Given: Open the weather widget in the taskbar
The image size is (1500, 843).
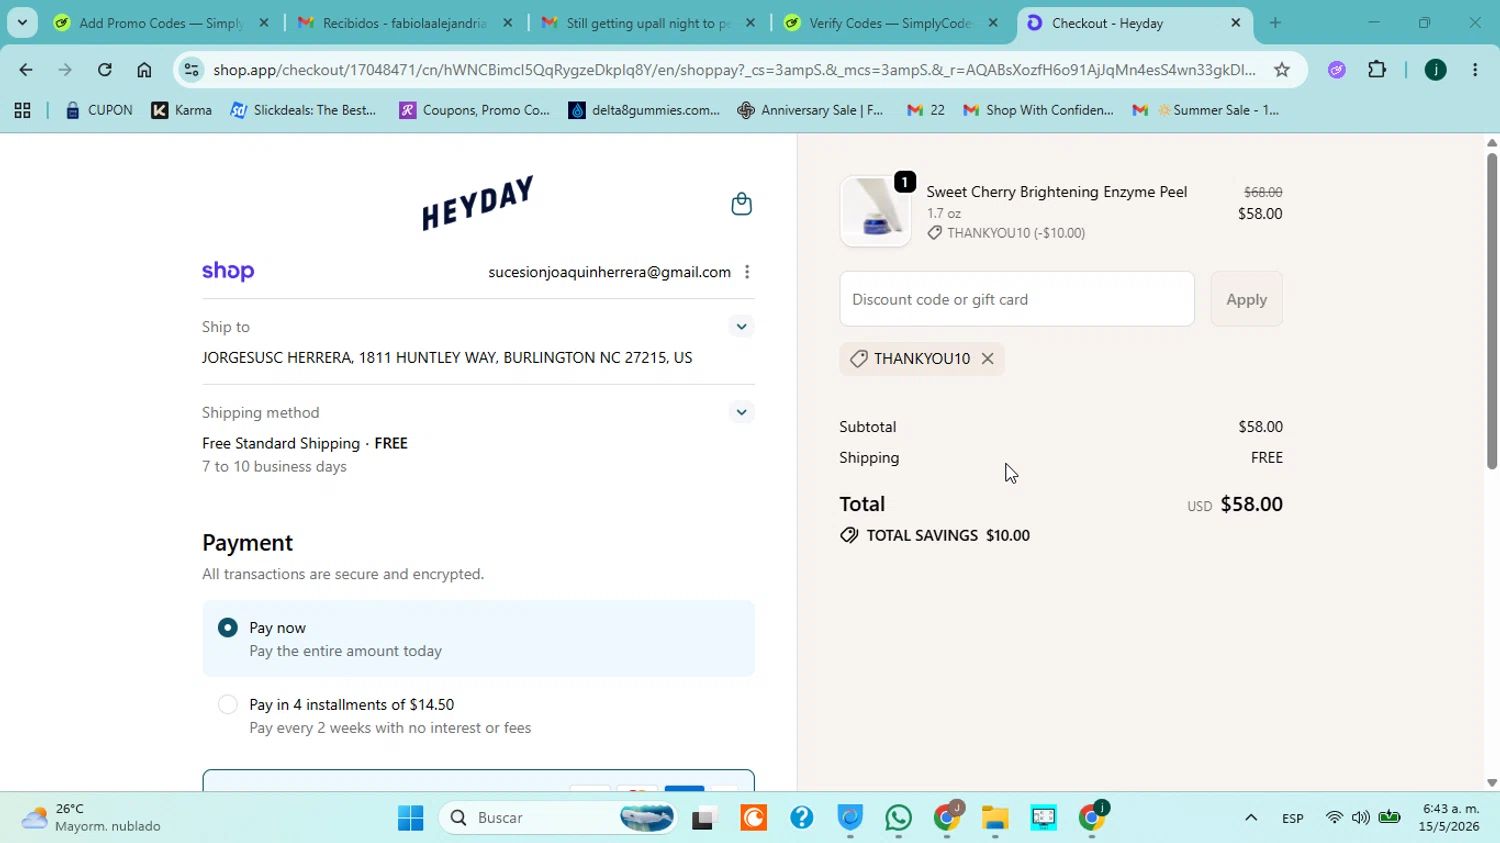Looking at the screenshot, I should [92, 818].
